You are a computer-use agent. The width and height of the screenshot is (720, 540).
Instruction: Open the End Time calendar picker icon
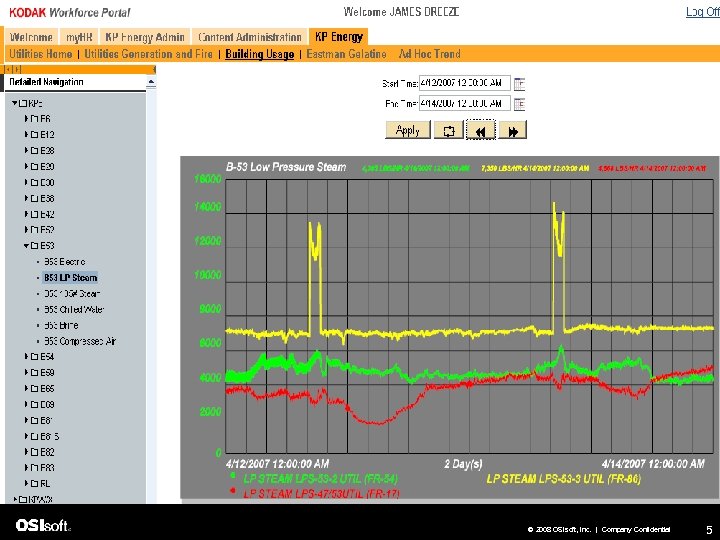tap(519, 104)
